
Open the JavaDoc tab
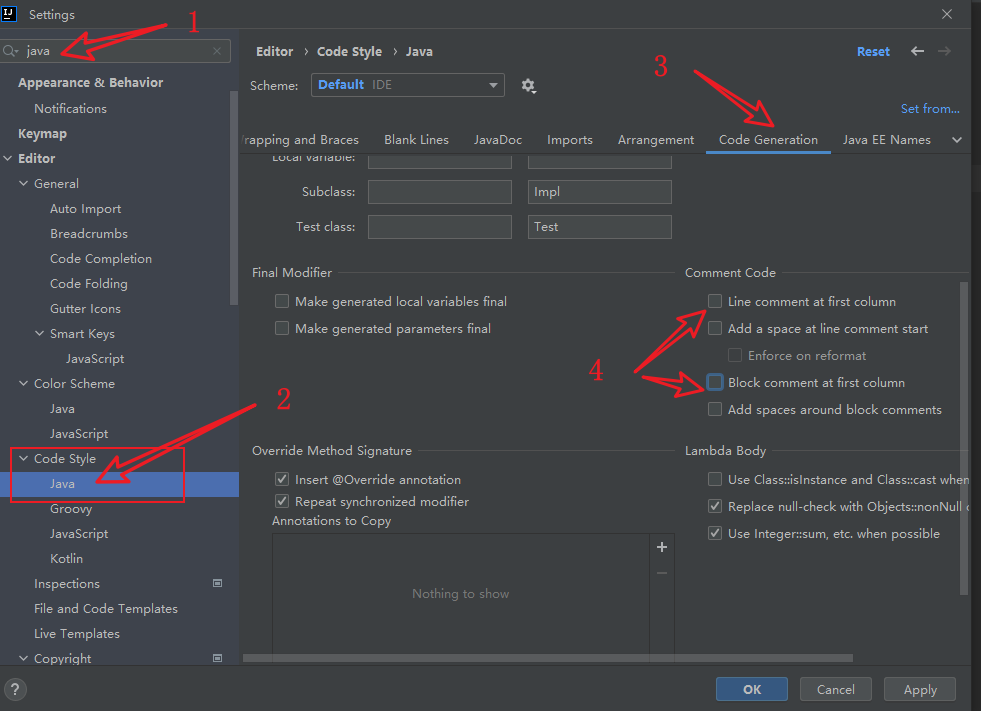(x=498, y=140)
